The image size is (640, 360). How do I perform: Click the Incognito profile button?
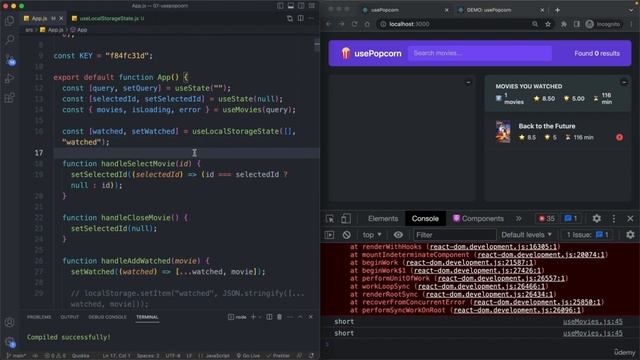pyautogui.click(x=603, y=24)
